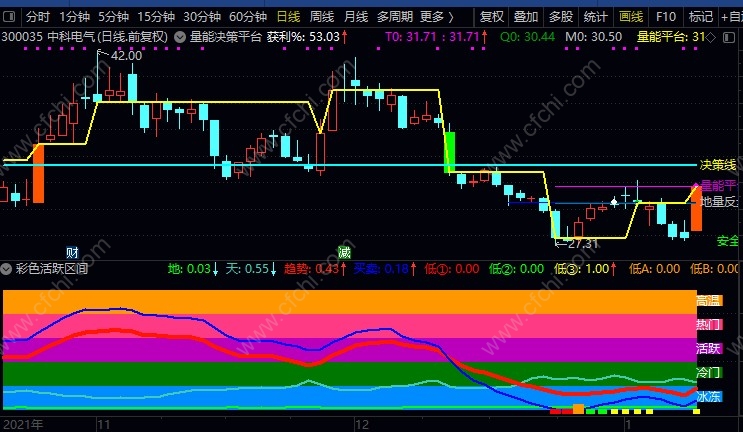This screenshot has height=432, width=743.
Task: Click the 低③: 1.00 reading
Action: click(585, 269)
